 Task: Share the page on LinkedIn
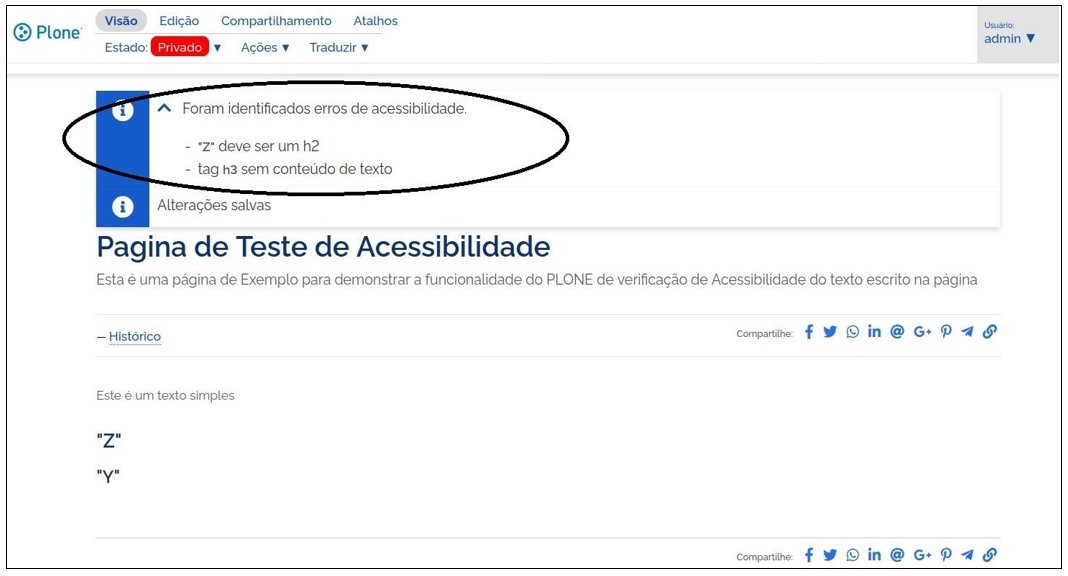tap(874, 331)
